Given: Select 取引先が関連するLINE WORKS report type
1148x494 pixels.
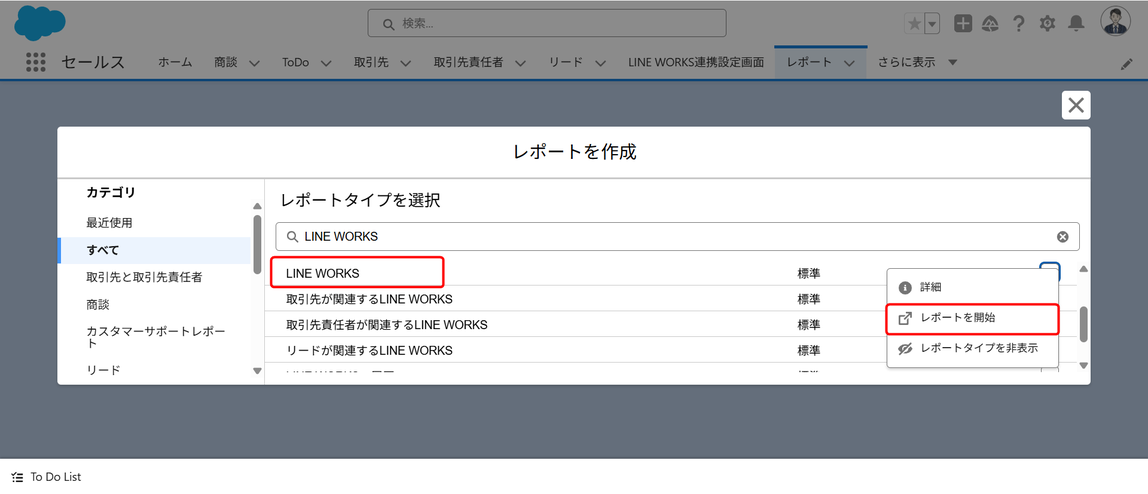Looking at the screenshot, I should click(369, 299).
